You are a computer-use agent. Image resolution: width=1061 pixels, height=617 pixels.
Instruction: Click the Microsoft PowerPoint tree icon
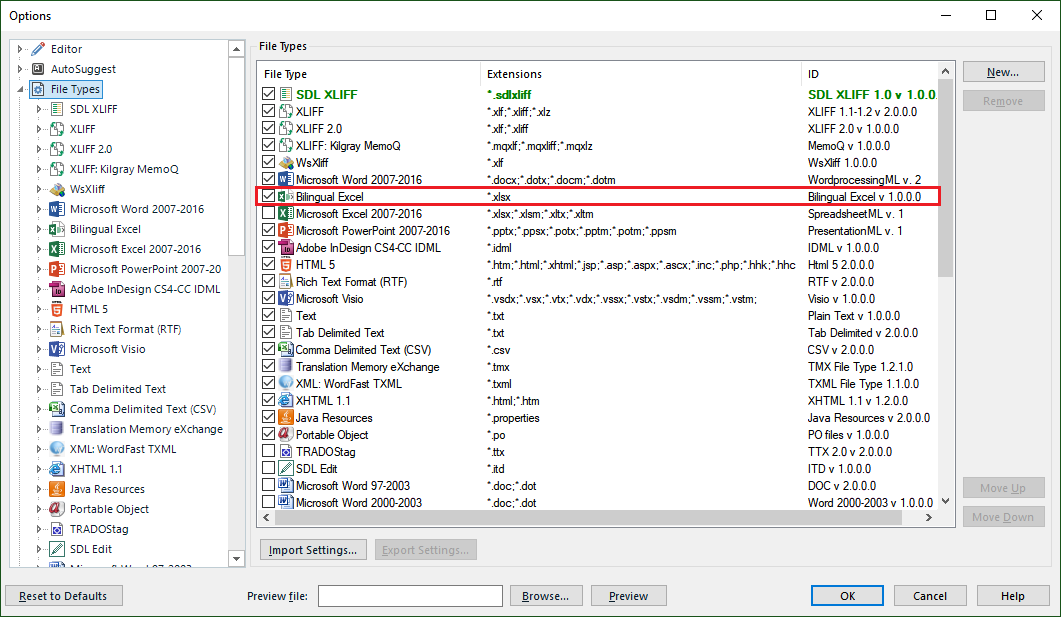click(58, 269)
